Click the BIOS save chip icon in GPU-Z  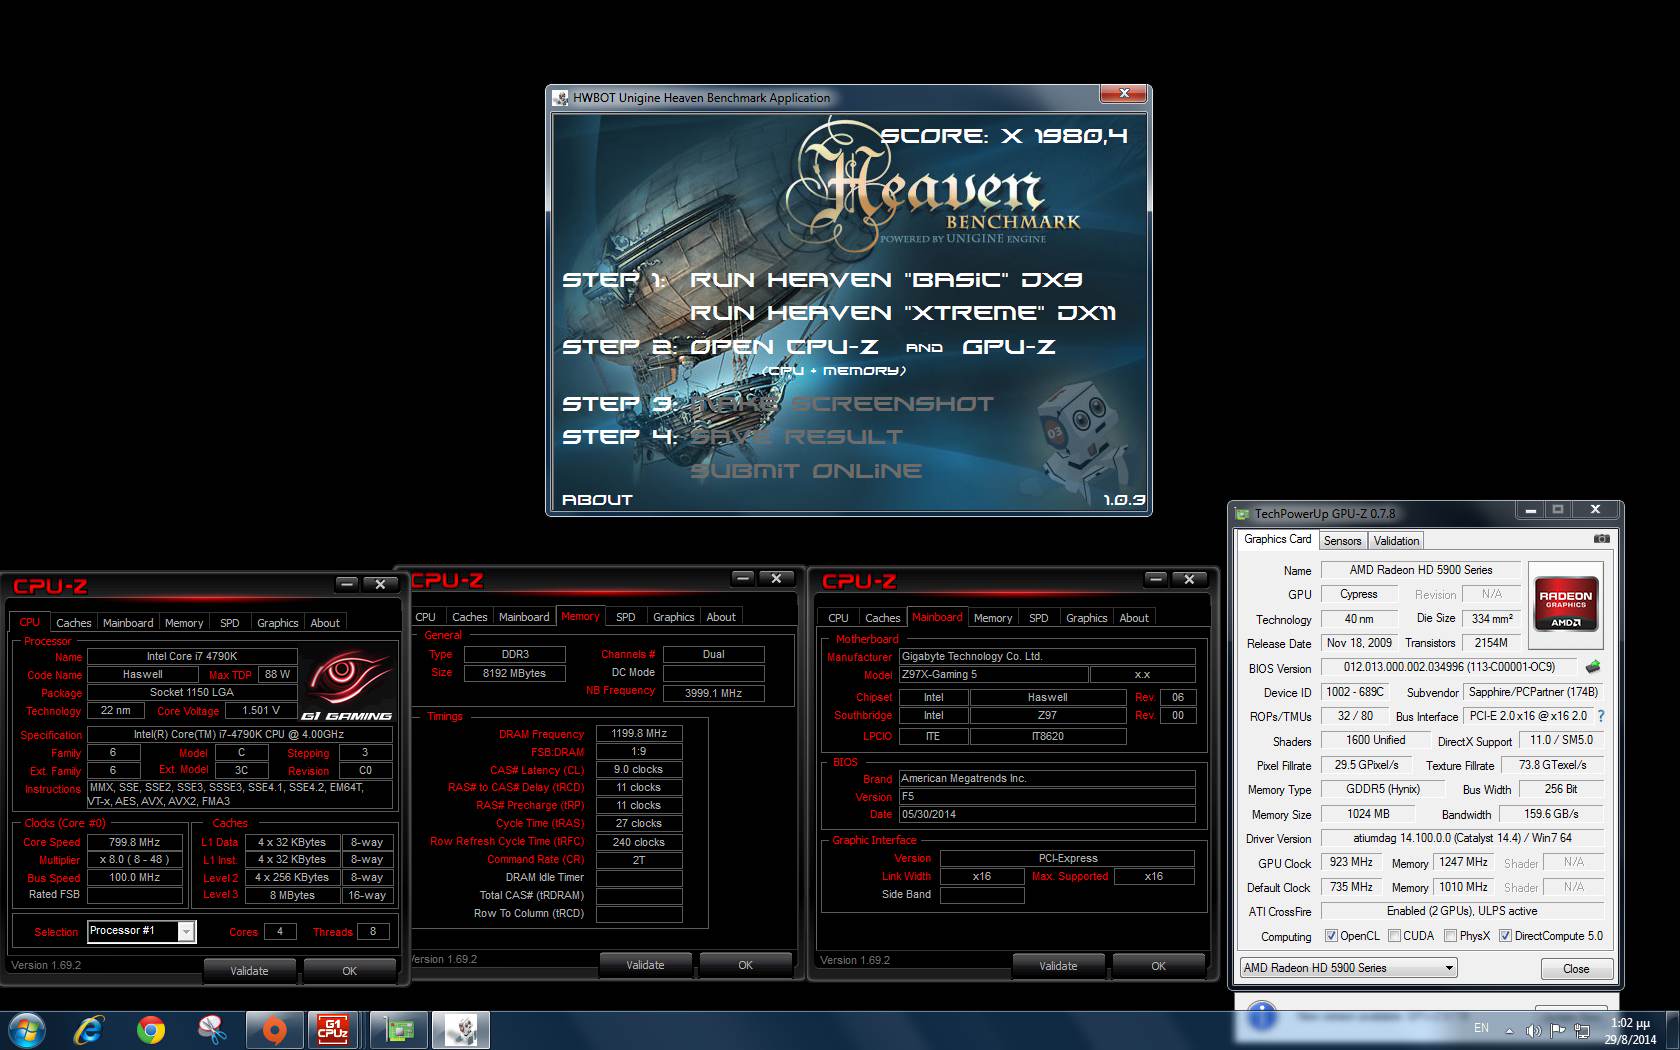(x=1593, y=667)
